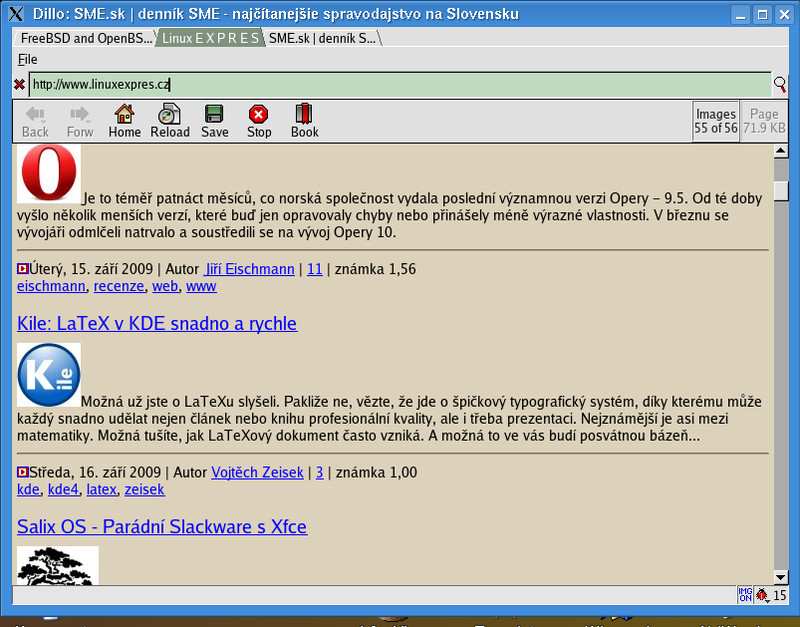800x627 pixels.
Task: Click the Back navigation arrow icon
Action: pos(35,114)
